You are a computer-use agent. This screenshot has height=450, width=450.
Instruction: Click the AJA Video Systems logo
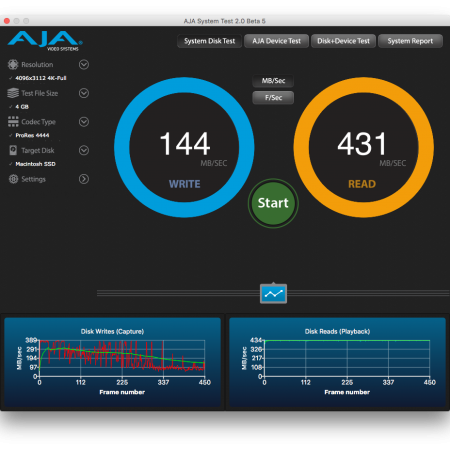click(45, 41)
